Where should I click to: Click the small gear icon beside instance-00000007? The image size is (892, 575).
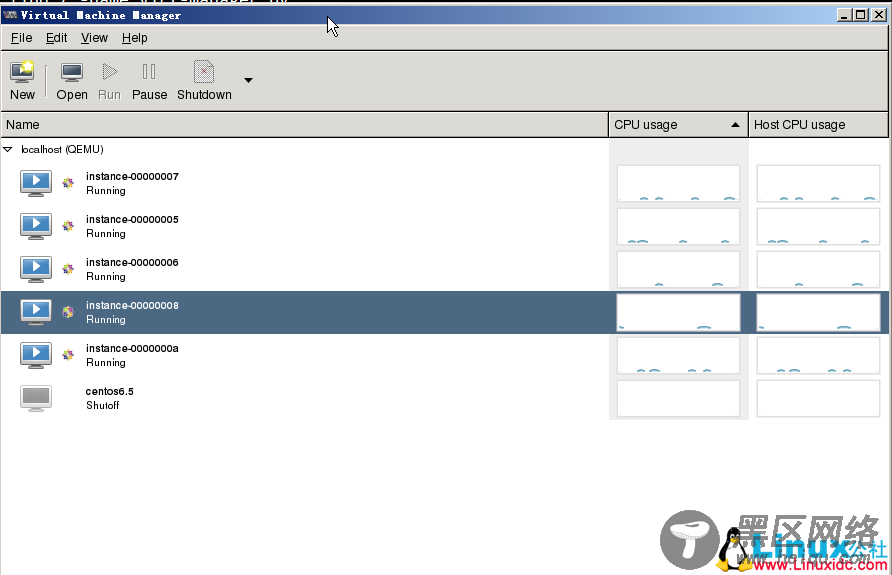[x=68, y=183]
